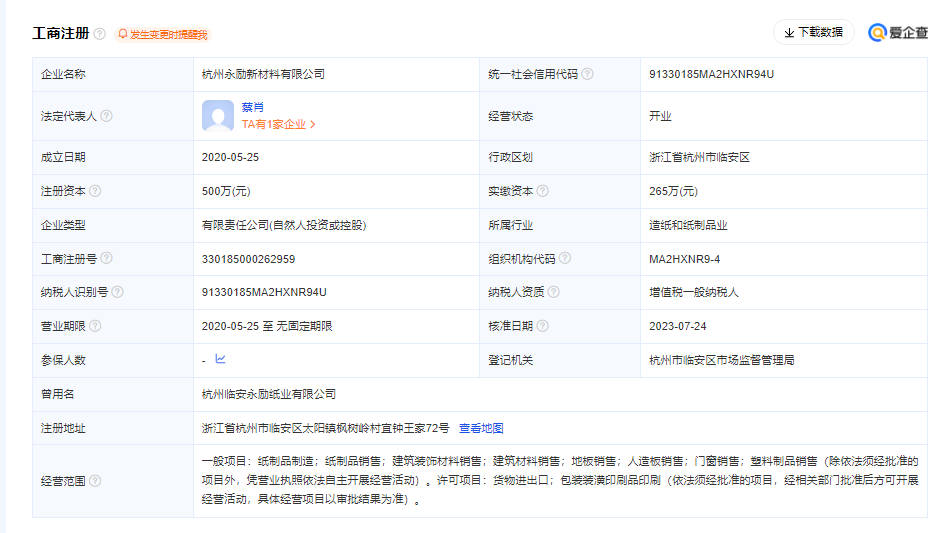Click help icon next to 注册资本
The width and height of the screenshot is (948, 533).
coord(95,191)
